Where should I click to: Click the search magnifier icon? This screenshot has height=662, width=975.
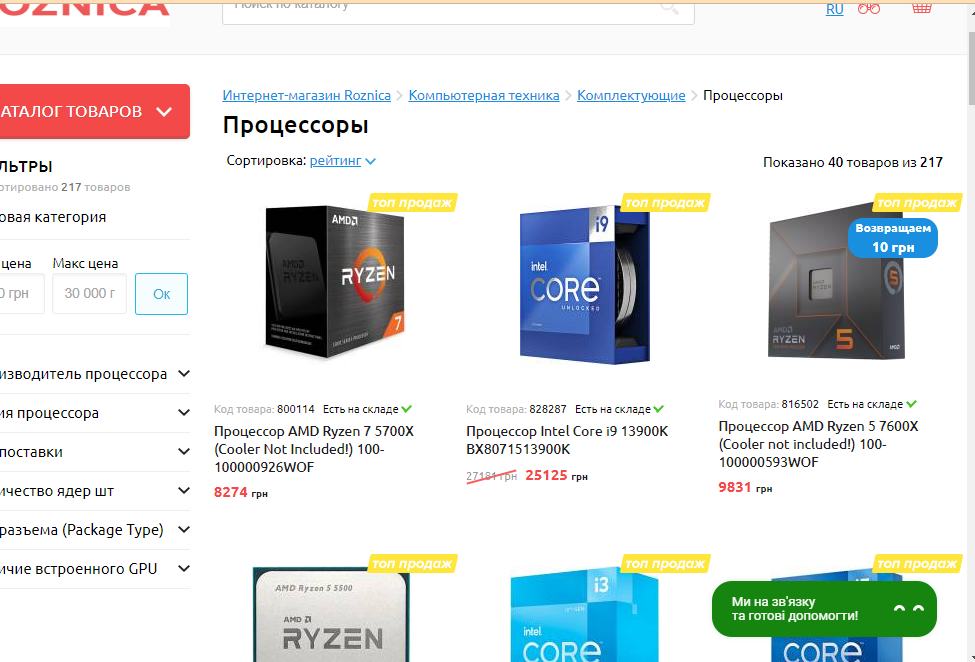669,7
